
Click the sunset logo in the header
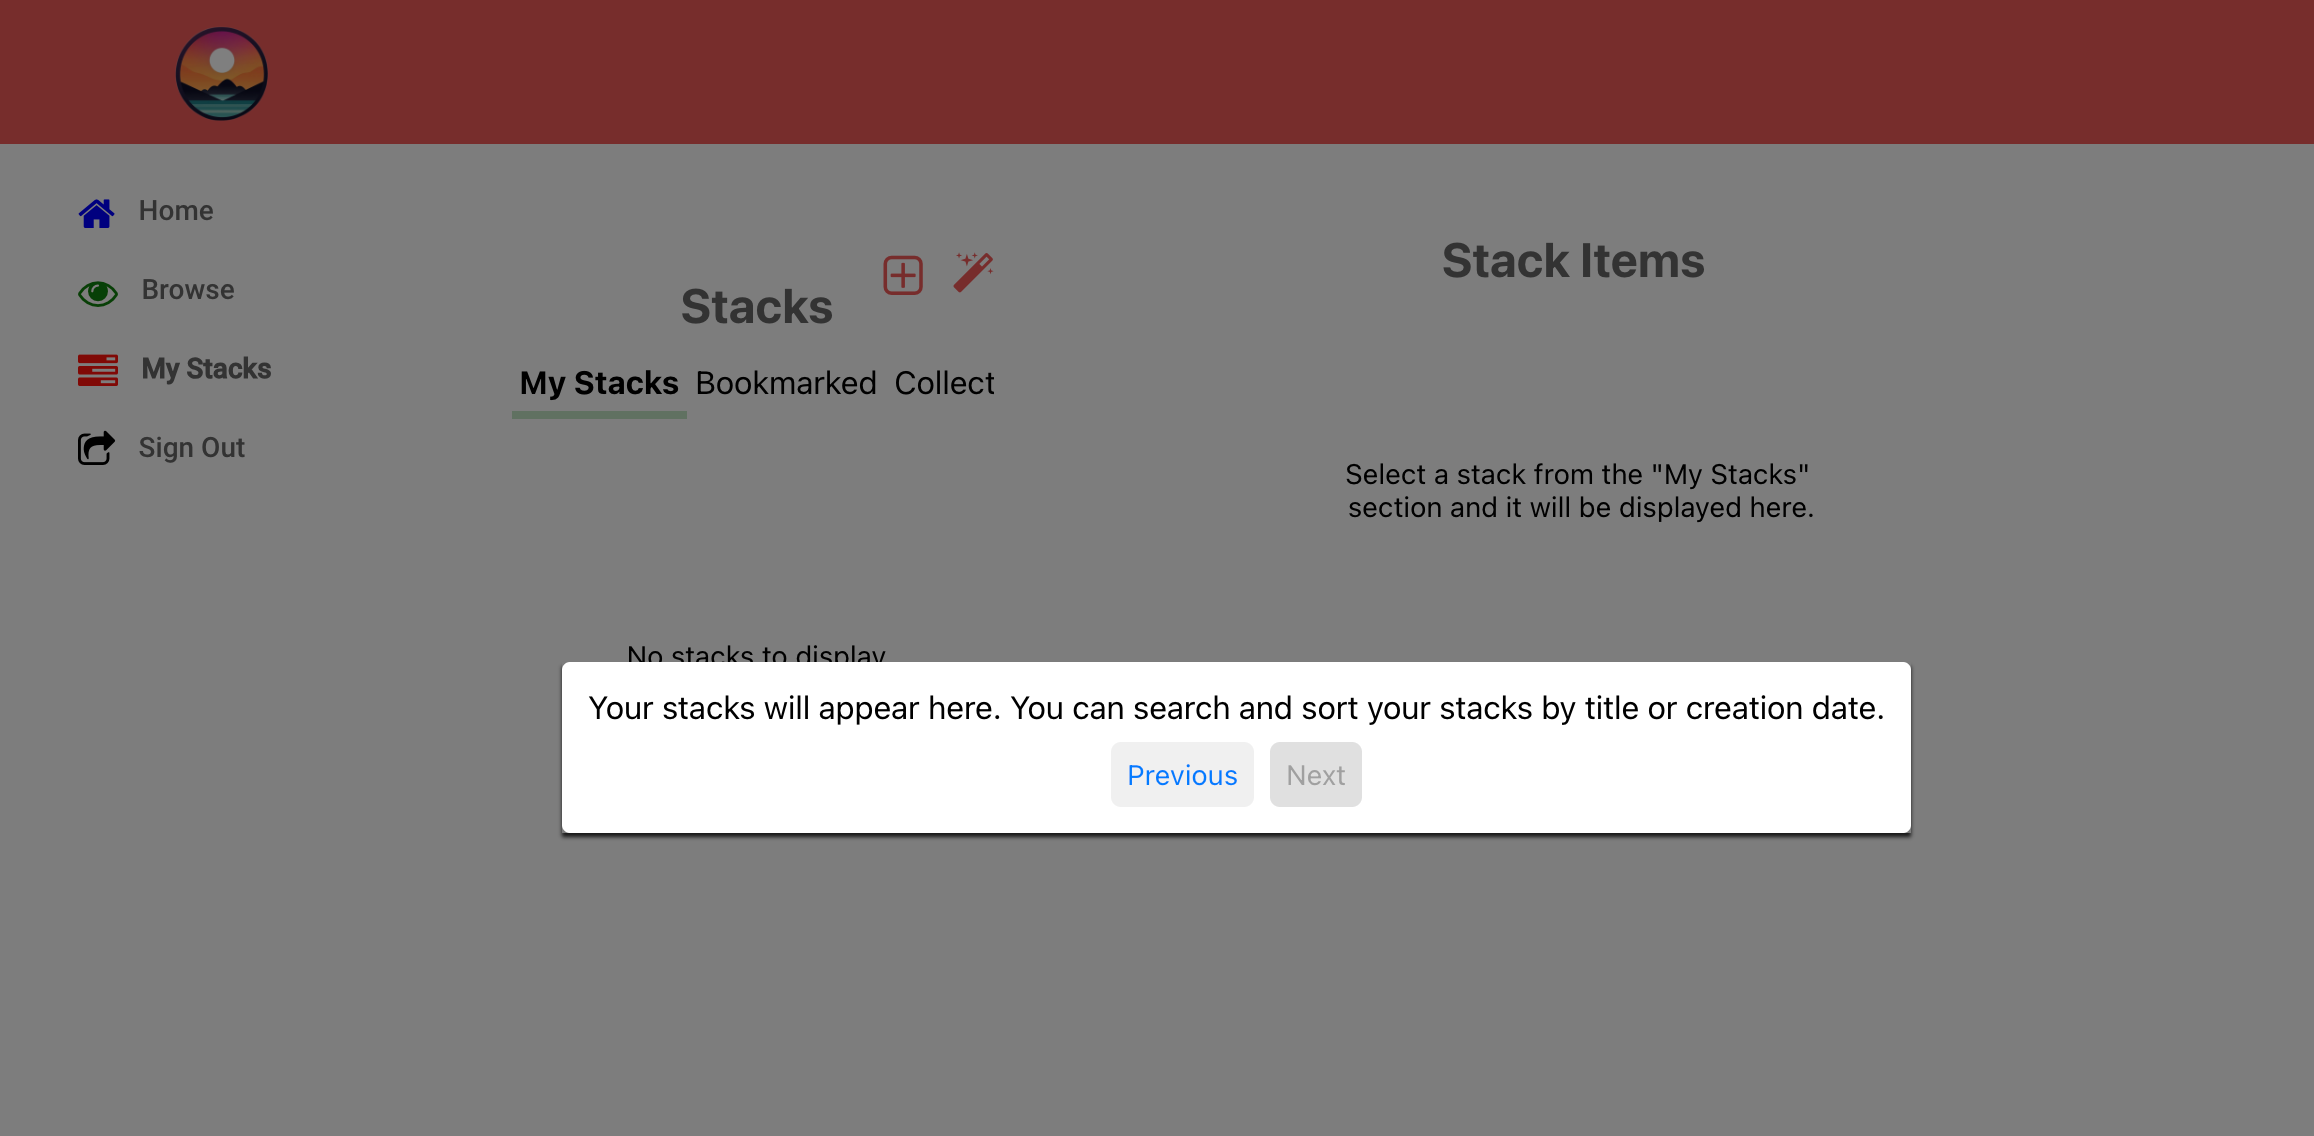click(221, 73)
